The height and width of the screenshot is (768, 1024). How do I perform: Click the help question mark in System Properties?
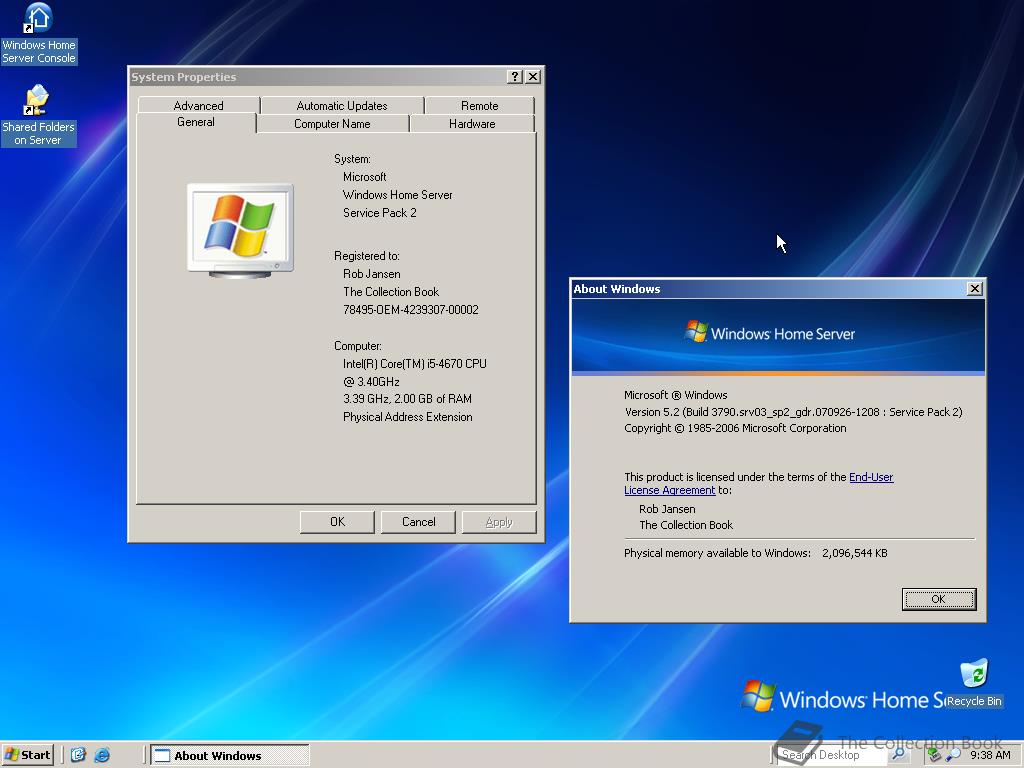tap(515, 76)
